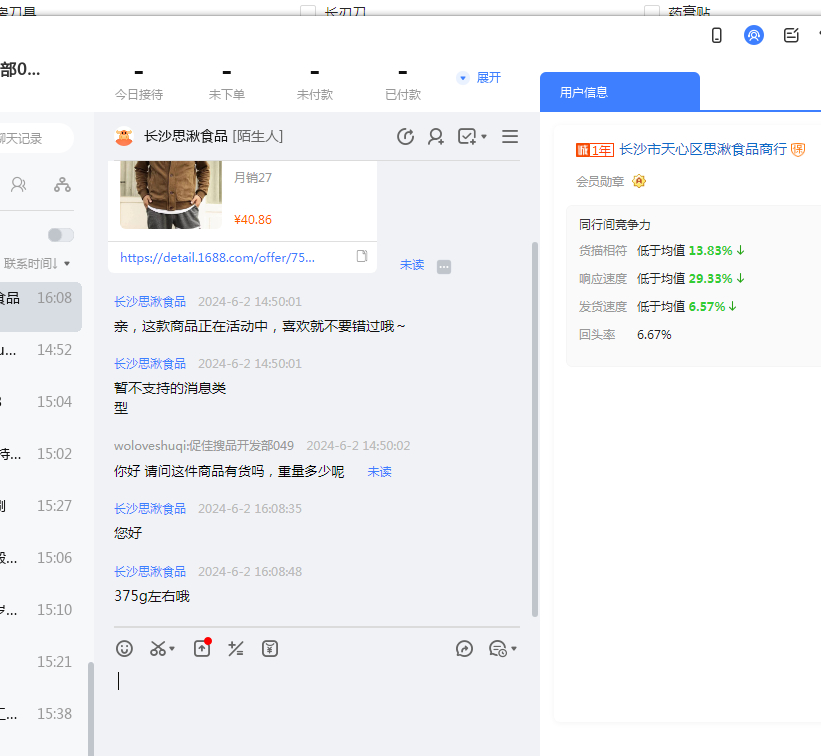Open the emoji picker in chat toolbar
The width and height of the screenshot is (821, 756).
124,648
